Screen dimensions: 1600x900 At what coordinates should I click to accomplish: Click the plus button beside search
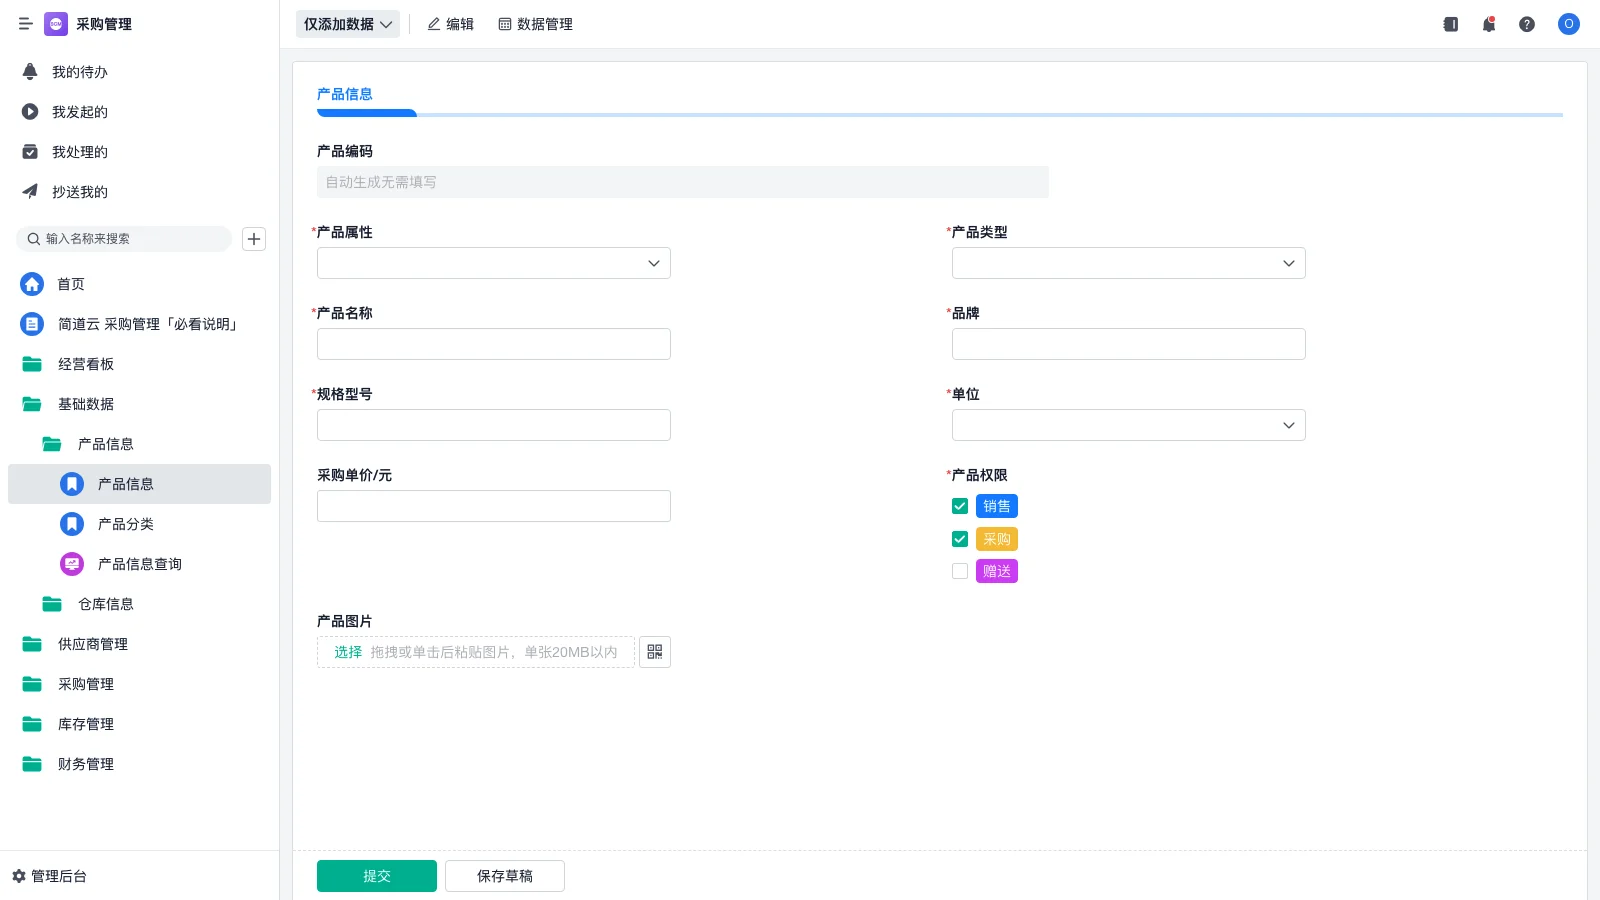(x=254, y=239)
